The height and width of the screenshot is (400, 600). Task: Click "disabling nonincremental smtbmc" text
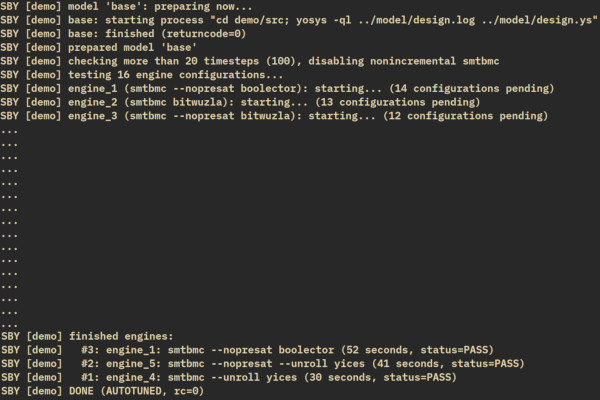pos(404,61)
